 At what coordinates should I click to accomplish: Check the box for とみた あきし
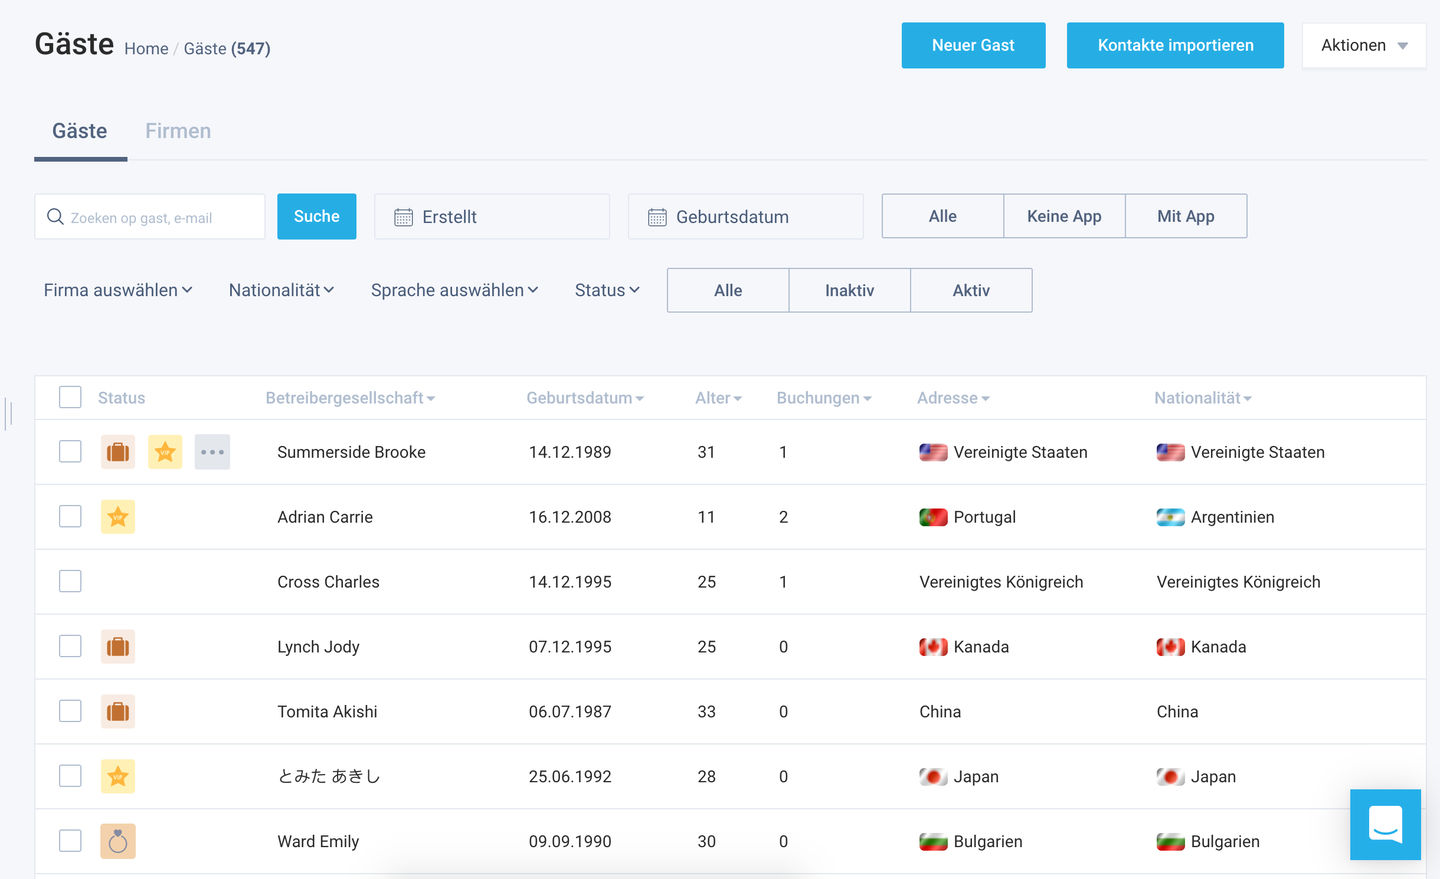[x=70, y=775]
